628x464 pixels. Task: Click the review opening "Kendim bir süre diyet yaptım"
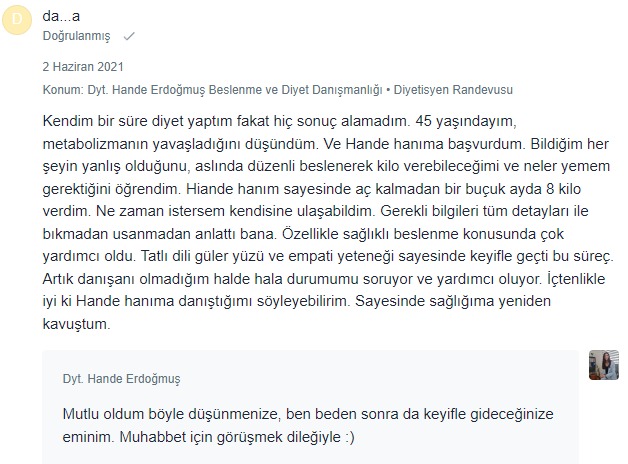pos(138,121)
